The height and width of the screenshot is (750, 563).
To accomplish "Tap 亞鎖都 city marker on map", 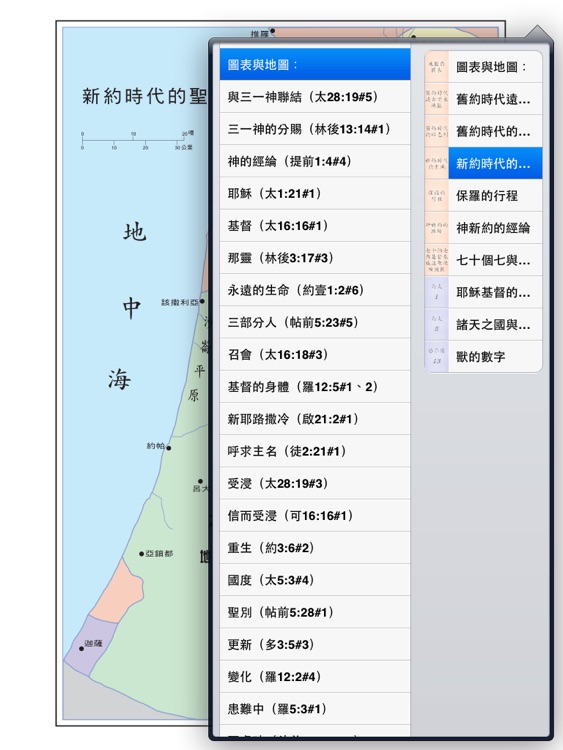I will (x=142, y=554).
